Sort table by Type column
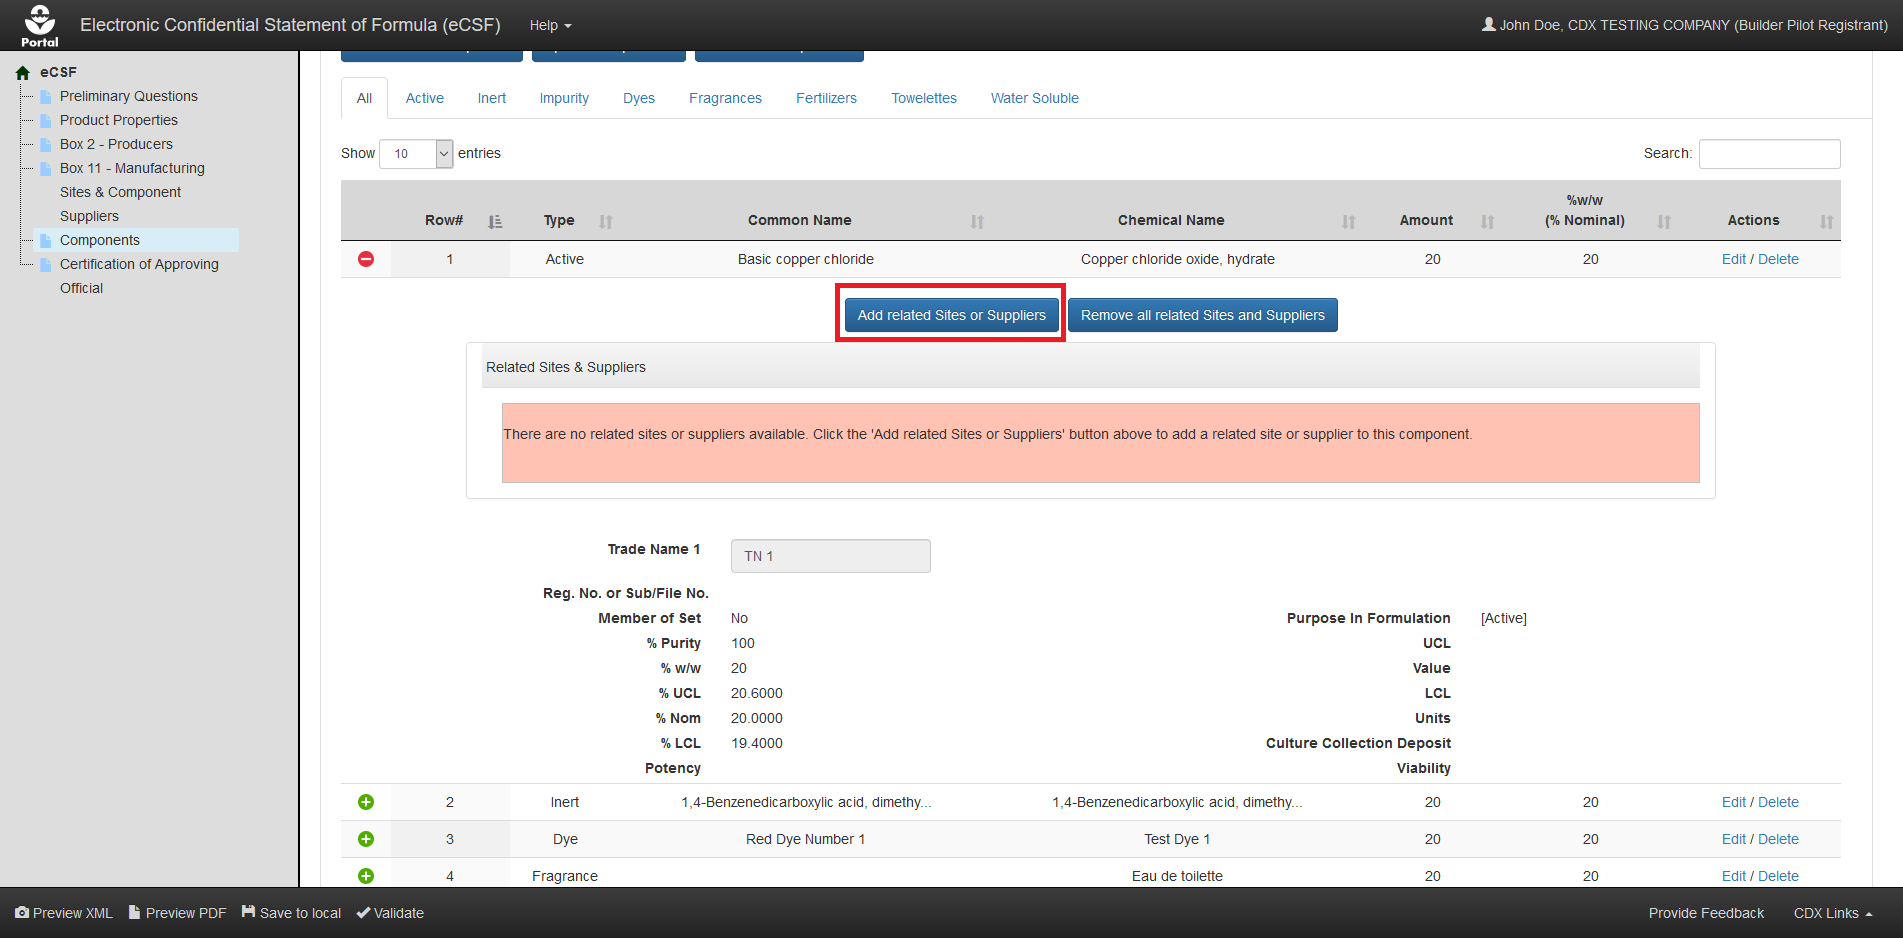 pos(606,222)
